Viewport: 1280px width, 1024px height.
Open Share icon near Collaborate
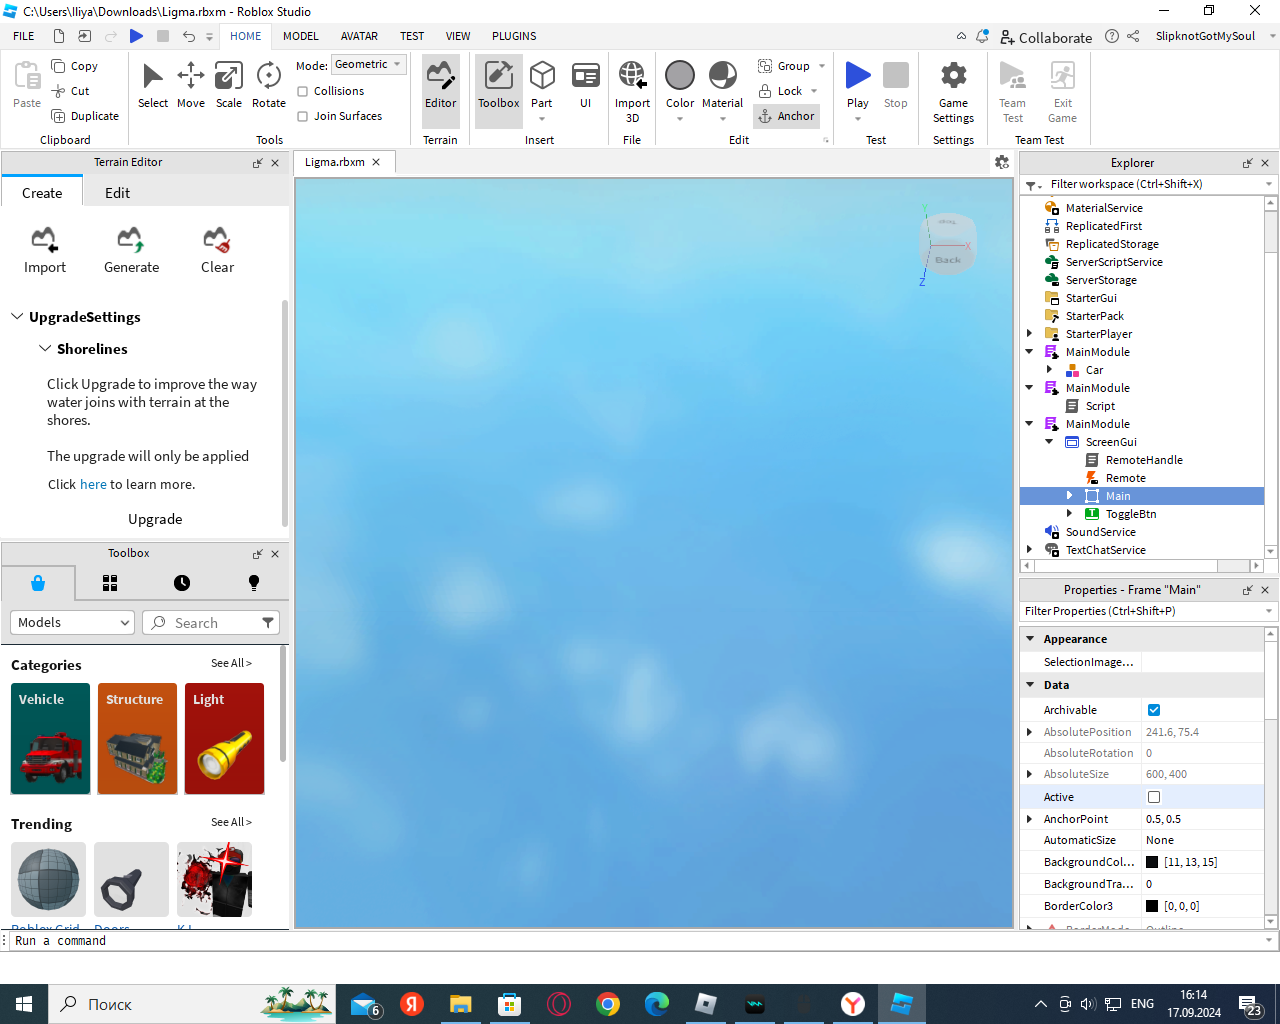tap(1133, 36)
